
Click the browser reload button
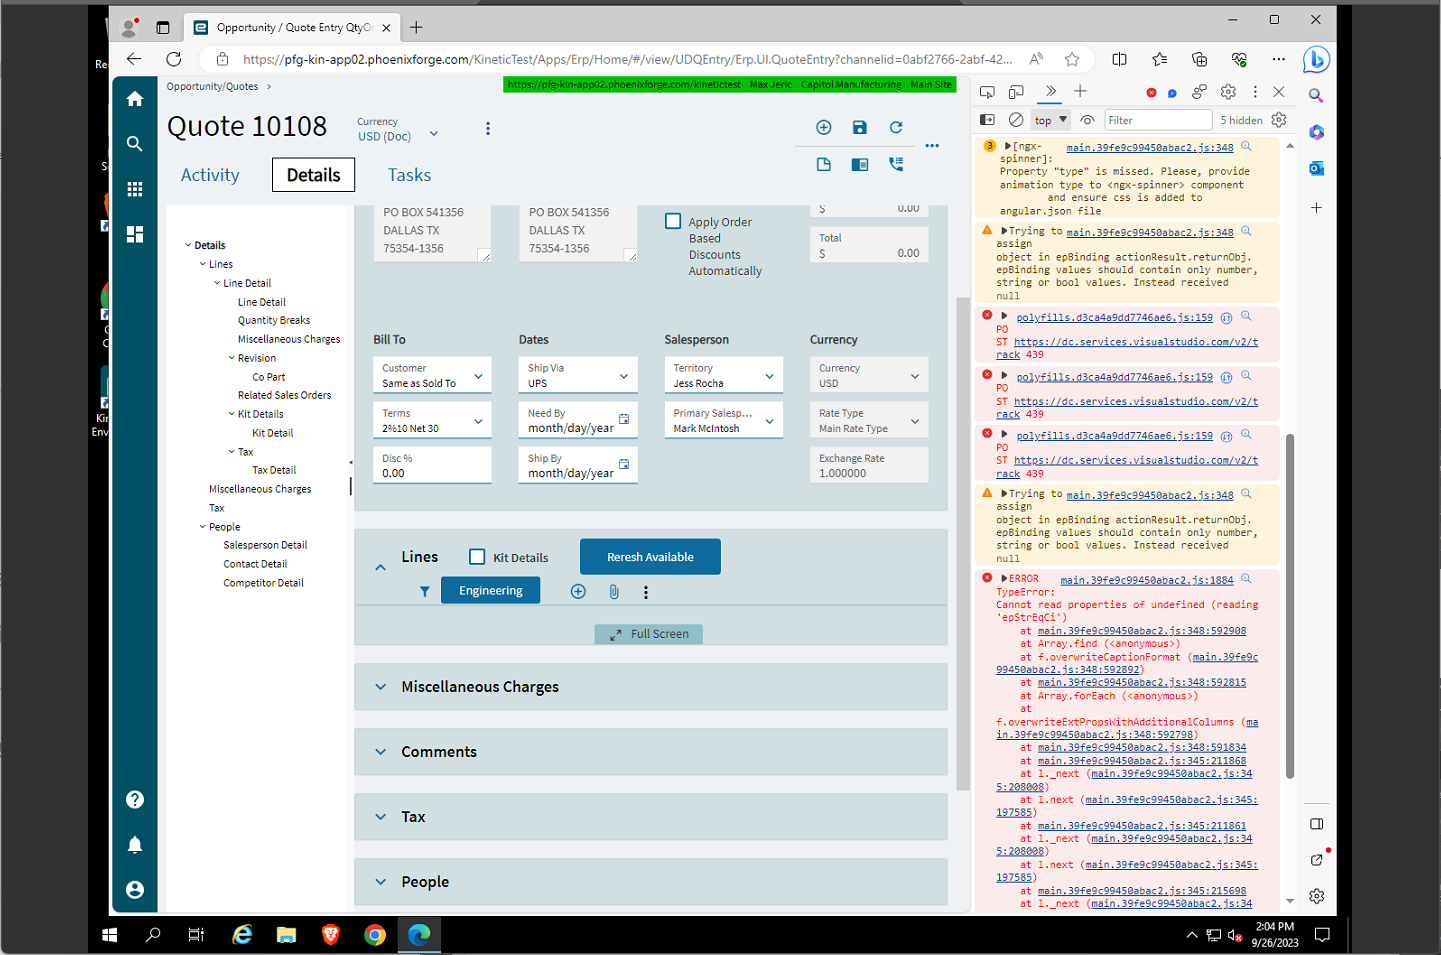point(174,59)
